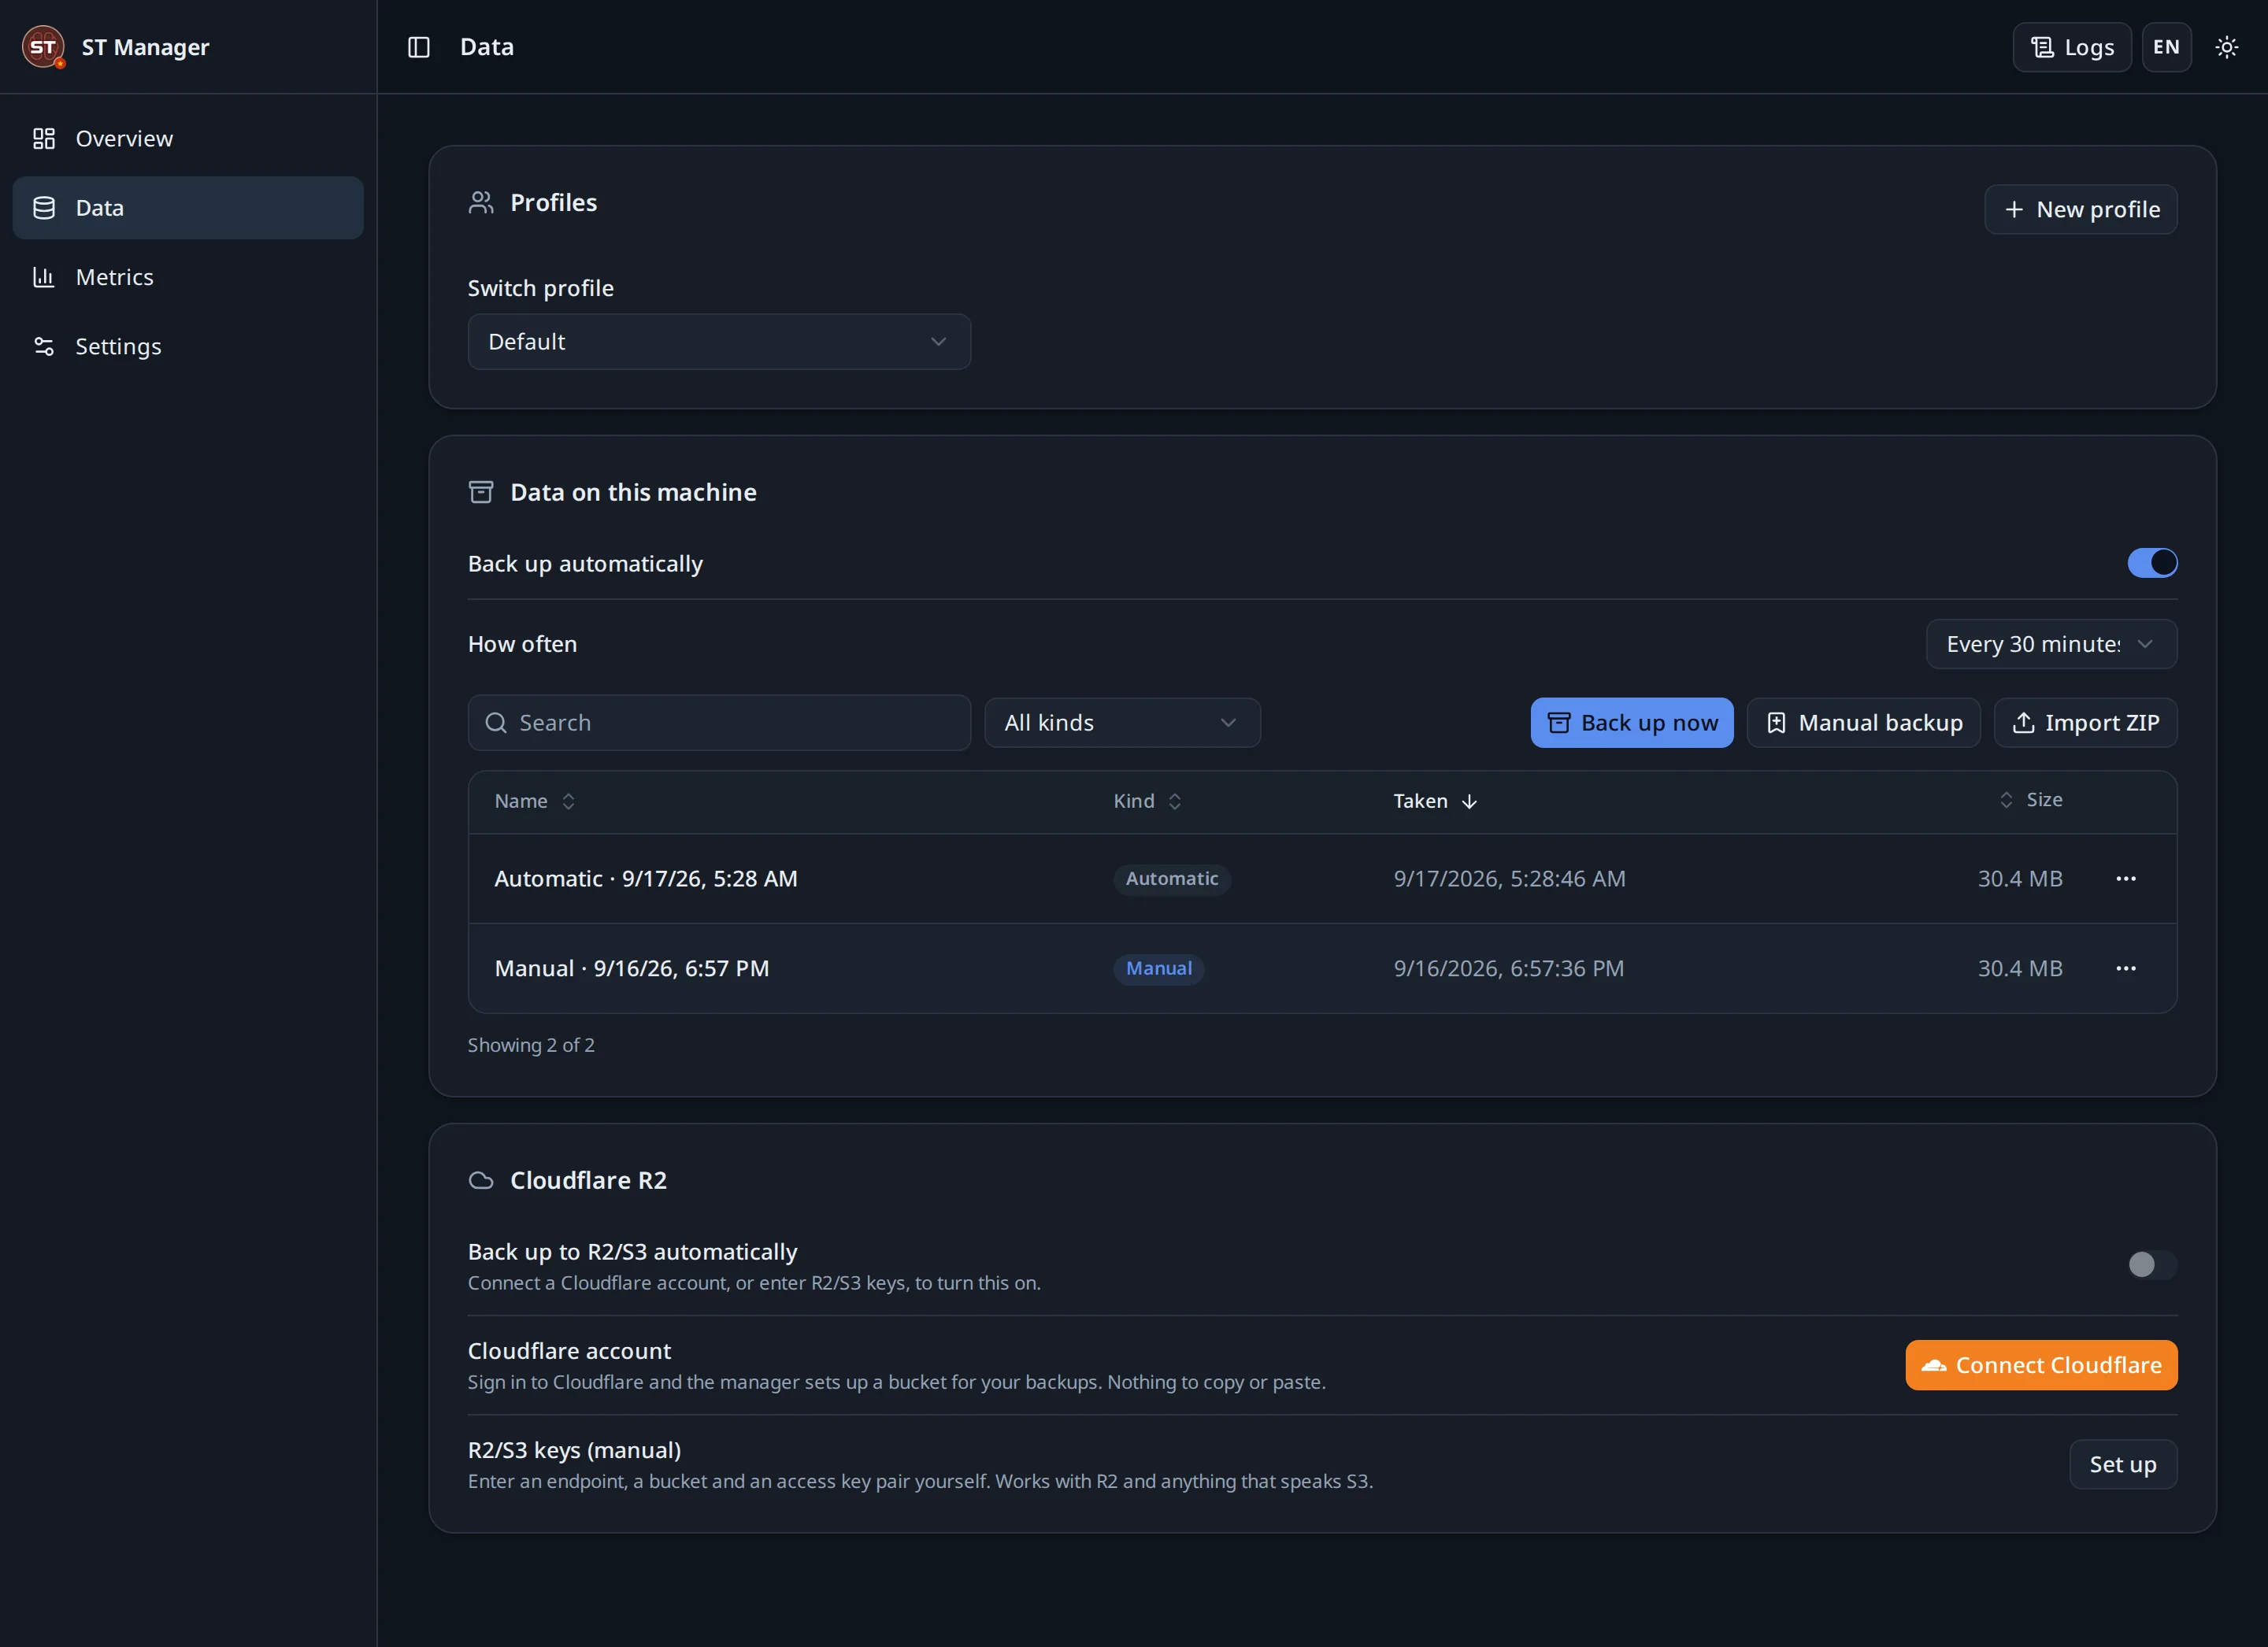Click the Settings sliders icon
The height and width of the screenshot is (1647, 2268).
pyautogui.click(x=44, y=346)
